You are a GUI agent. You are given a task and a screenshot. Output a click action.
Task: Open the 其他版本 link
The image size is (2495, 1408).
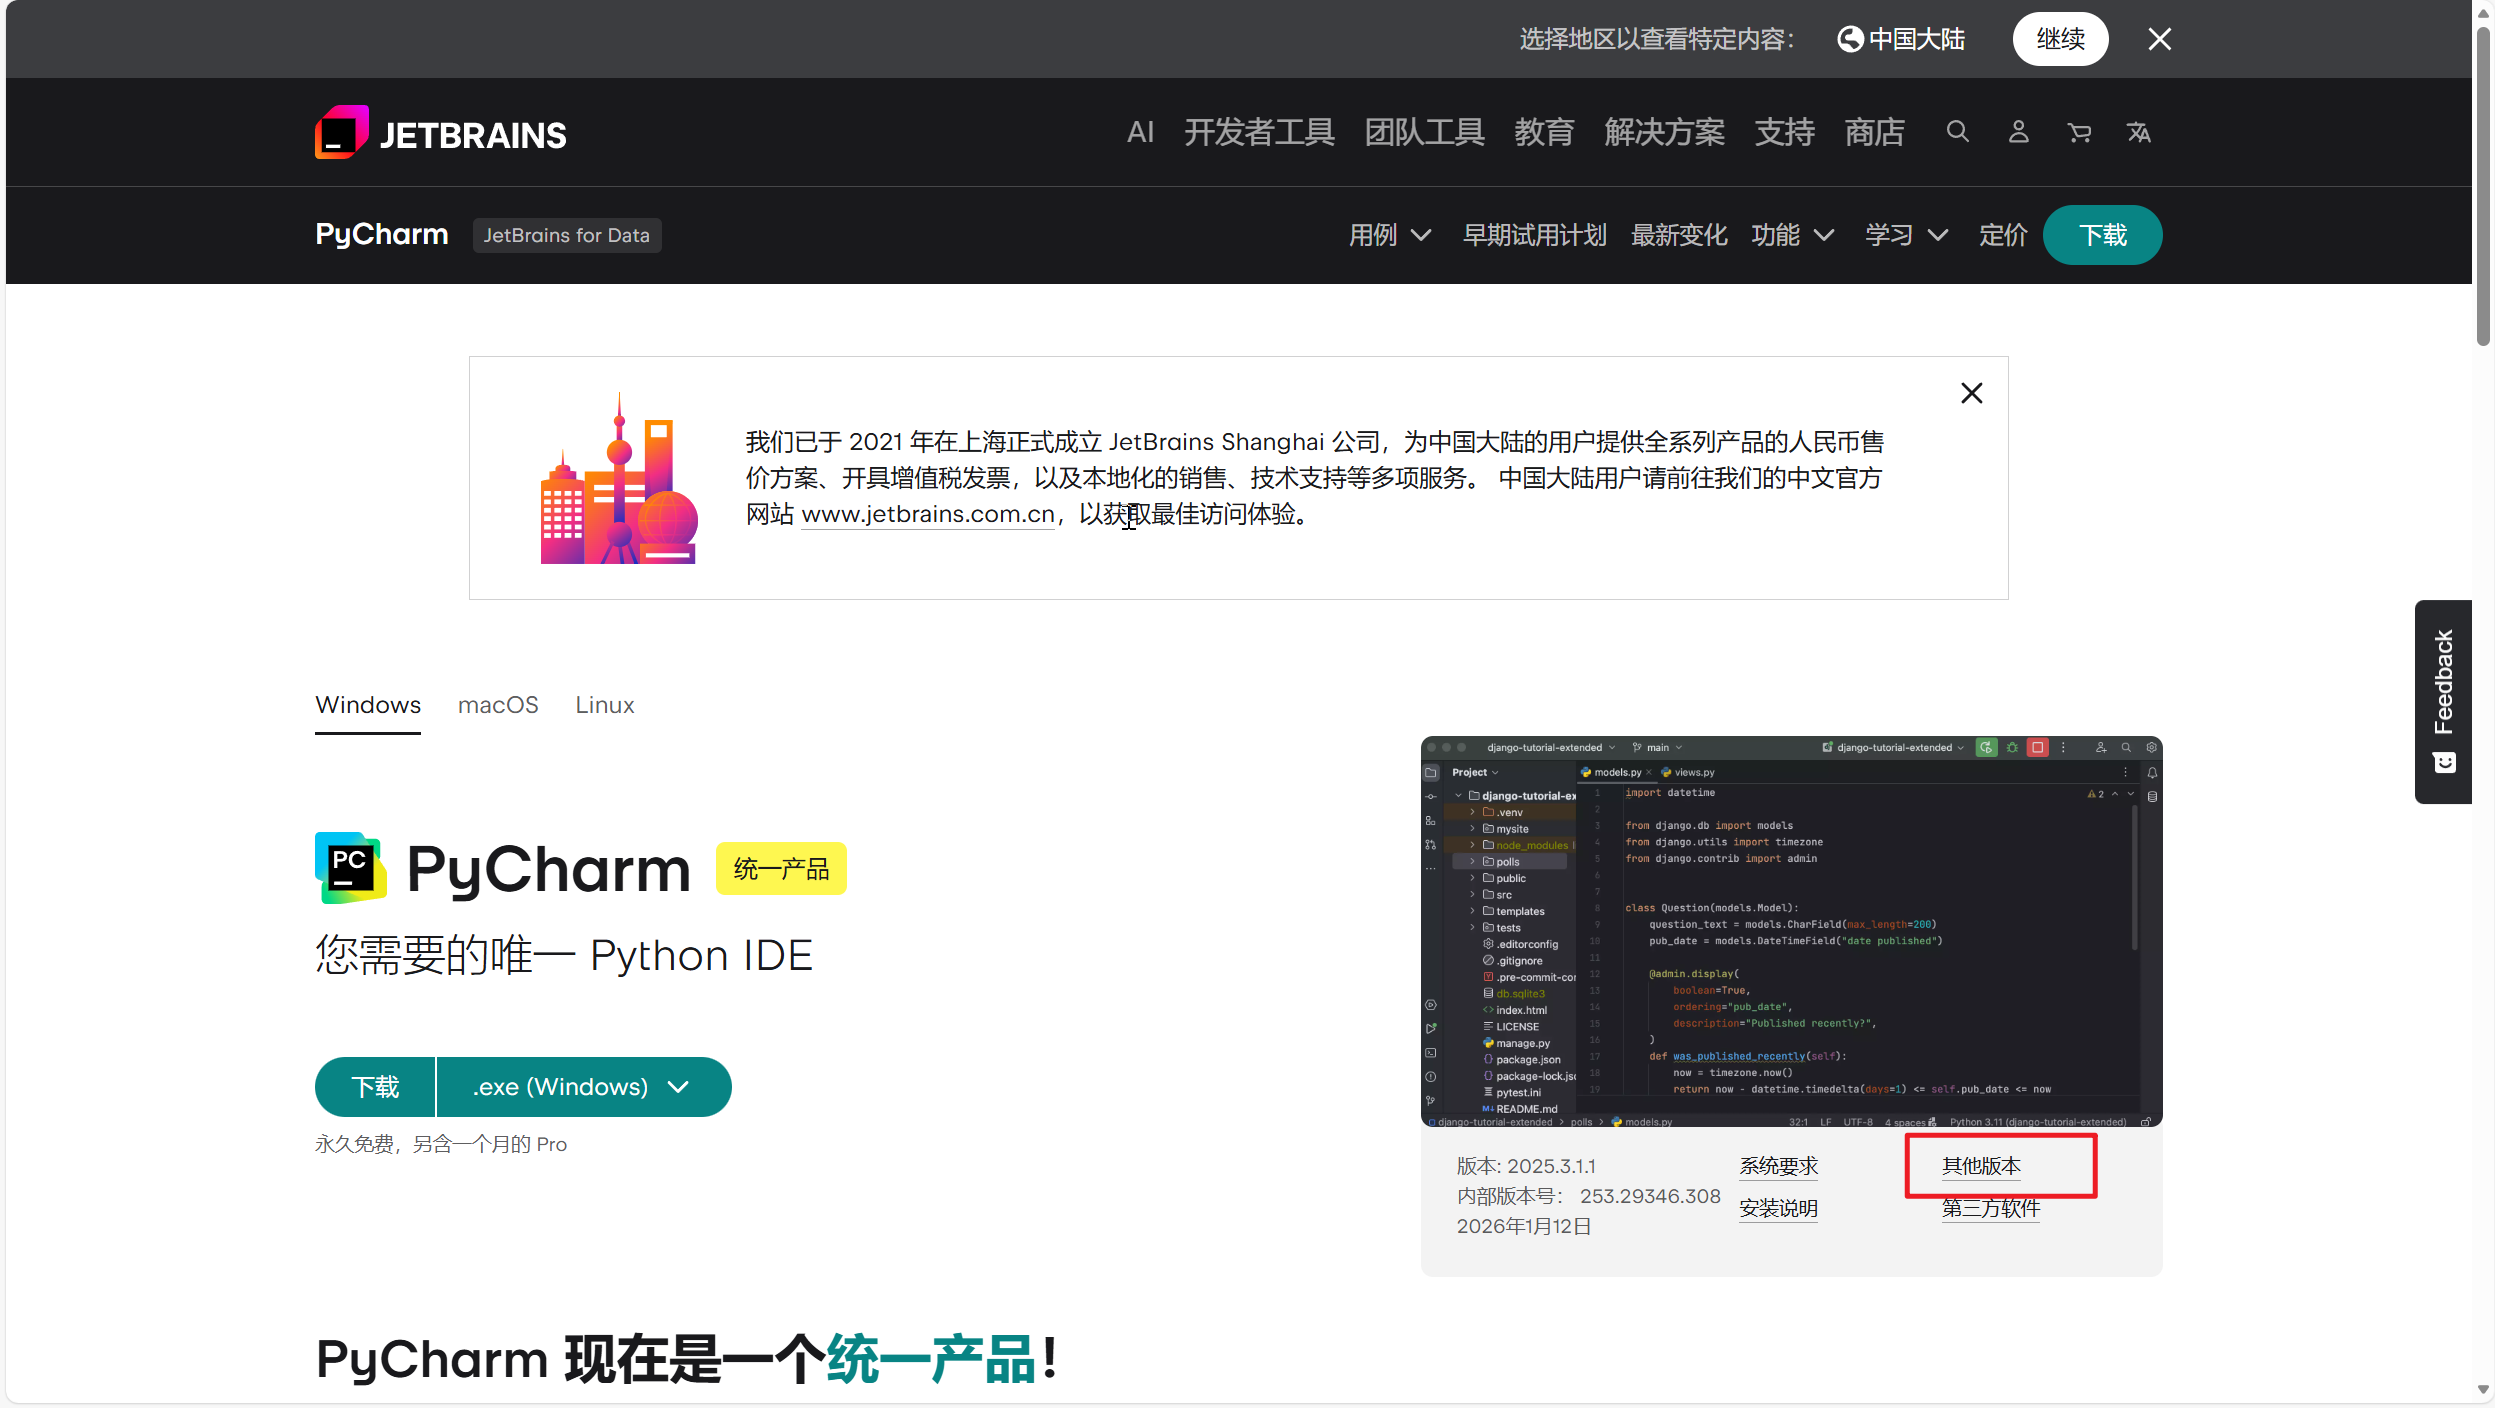click(1981, 1166)
